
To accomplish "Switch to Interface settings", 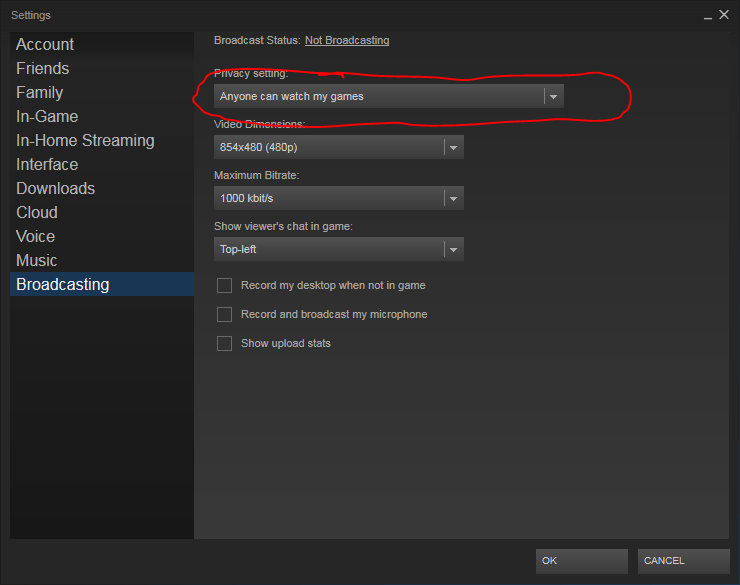I will pos(101,165).
